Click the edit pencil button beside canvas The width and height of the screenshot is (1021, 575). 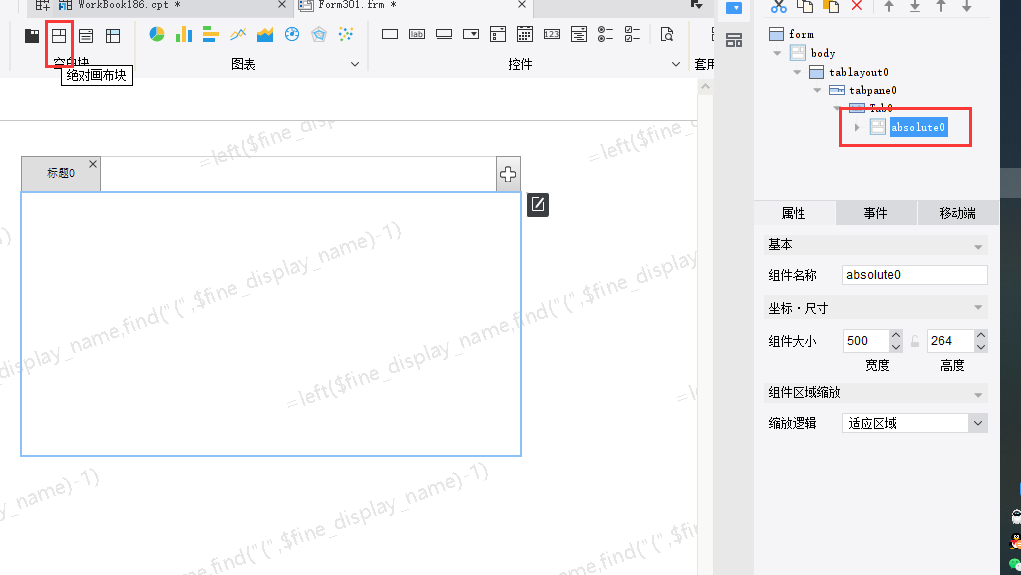538,204
